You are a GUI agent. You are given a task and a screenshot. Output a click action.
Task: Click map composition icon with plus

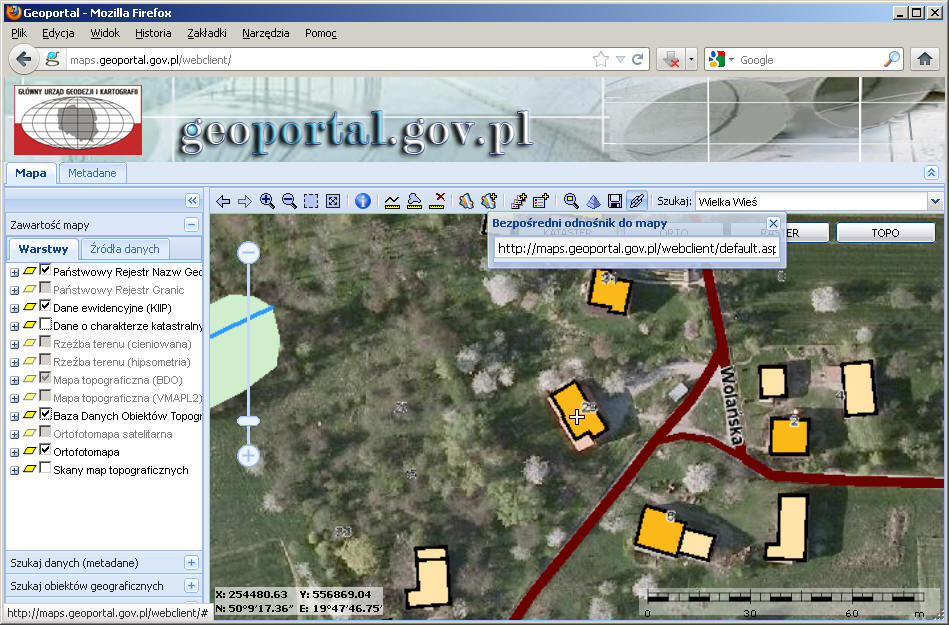[489, 201]
